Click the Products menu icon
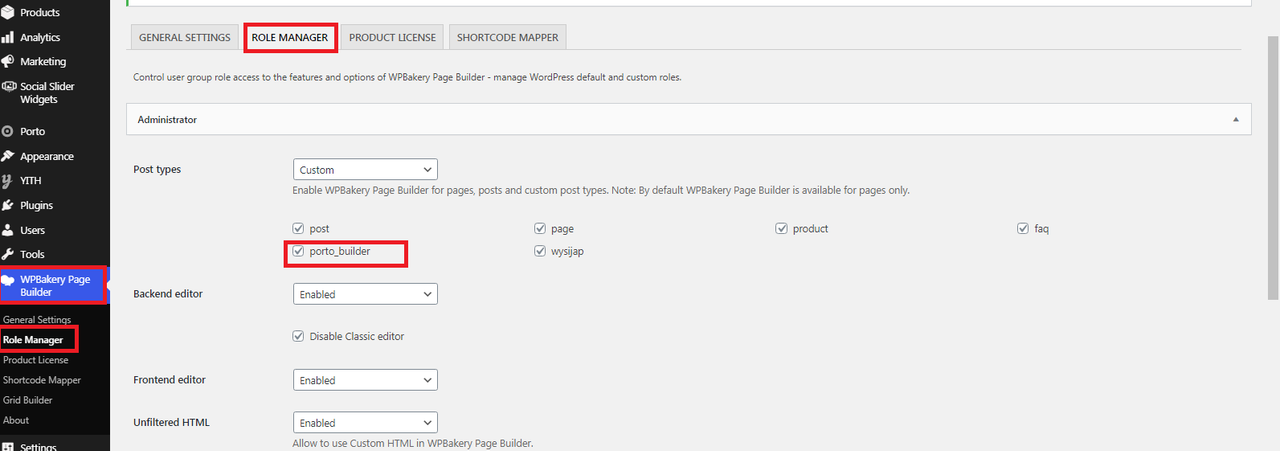Viewport: 1280px width, 451px height. 8,13
